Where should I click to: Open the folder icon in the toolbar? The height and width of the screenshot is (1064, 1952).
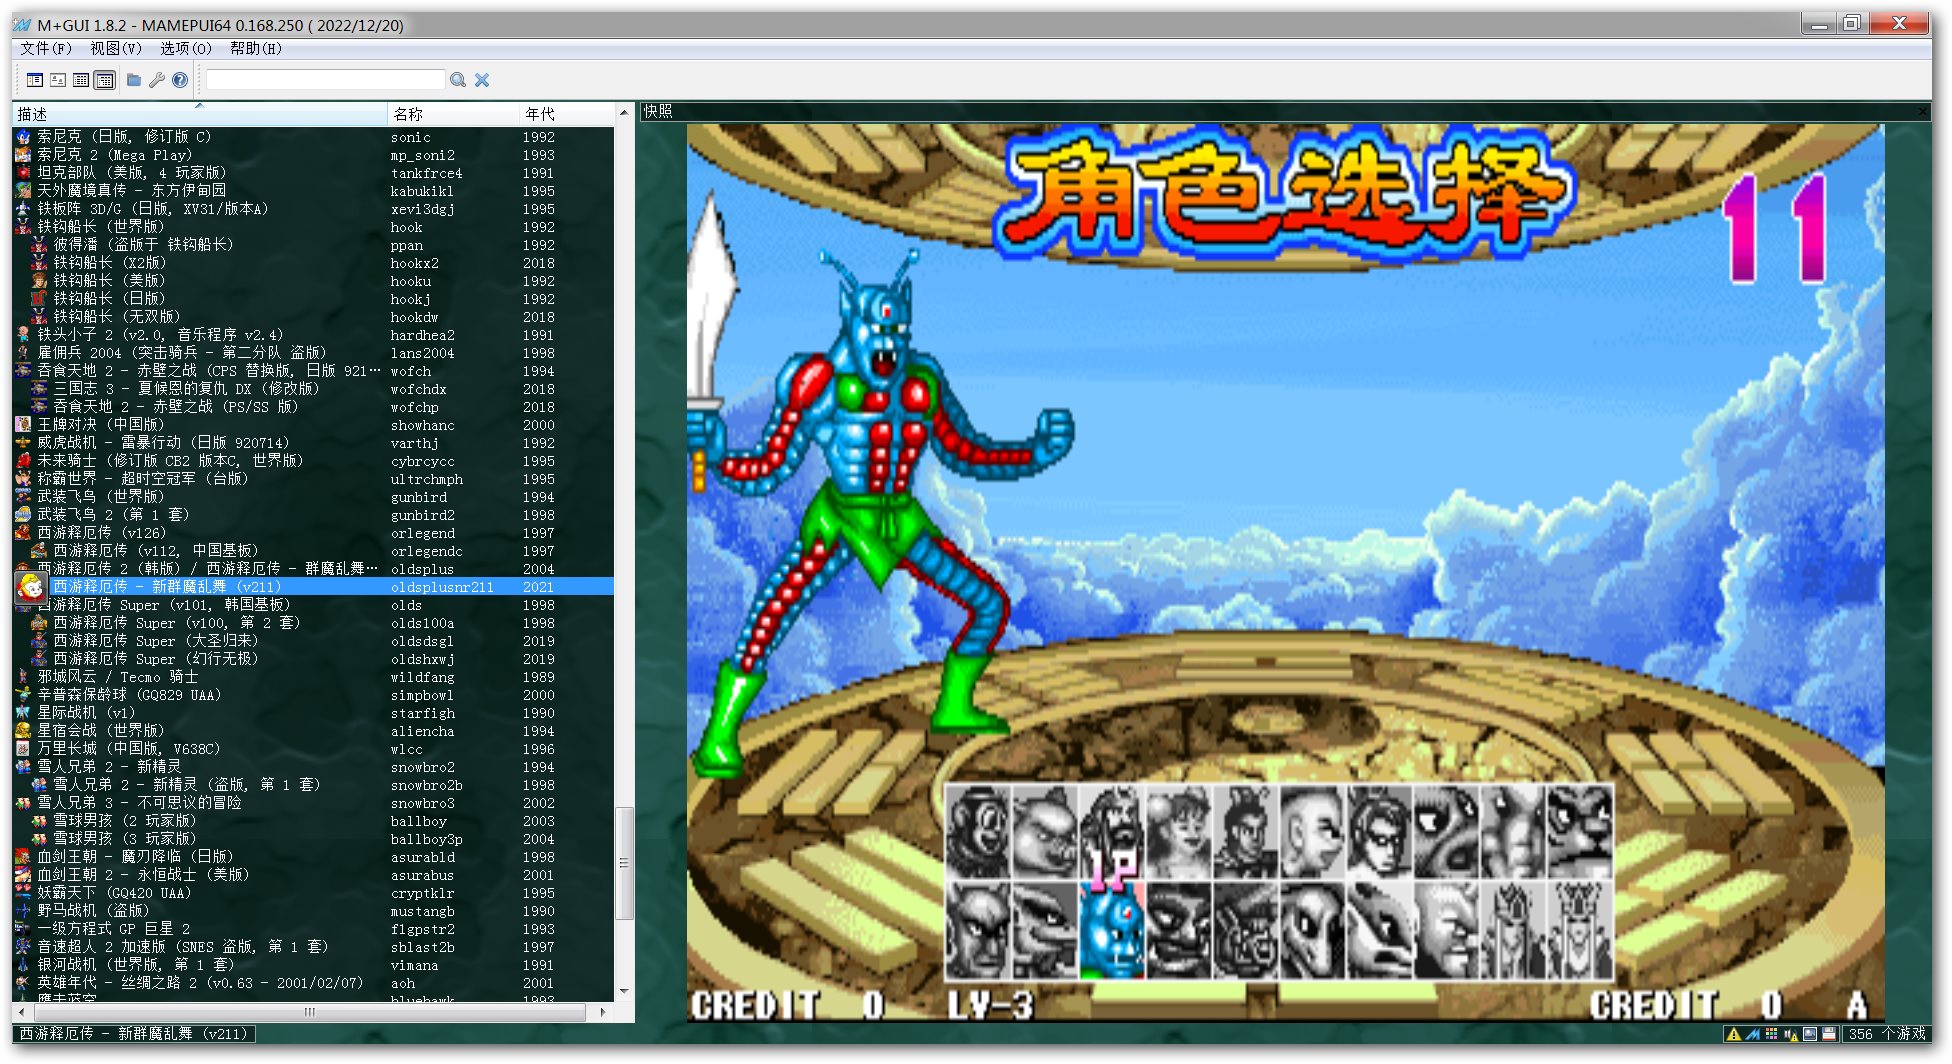134,80
